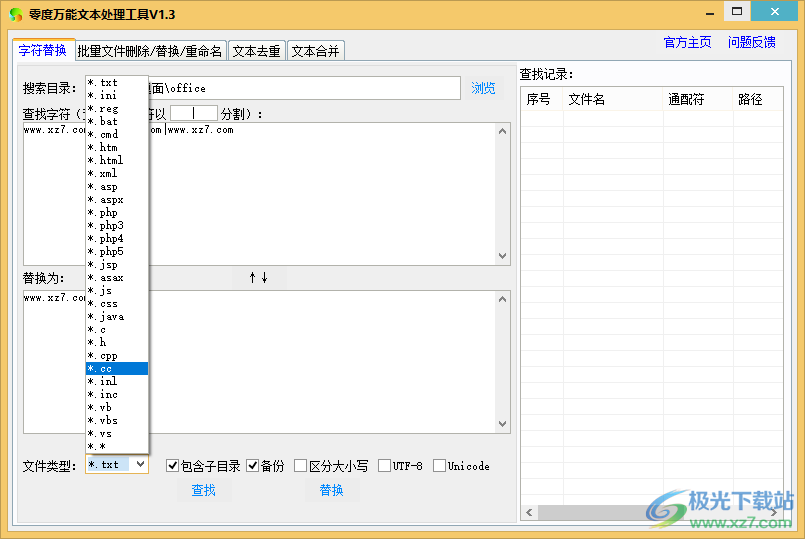The height and width of the screenshot is (539, 805).
Task: Select the *.php3 list entry
Action: [117, 225]
